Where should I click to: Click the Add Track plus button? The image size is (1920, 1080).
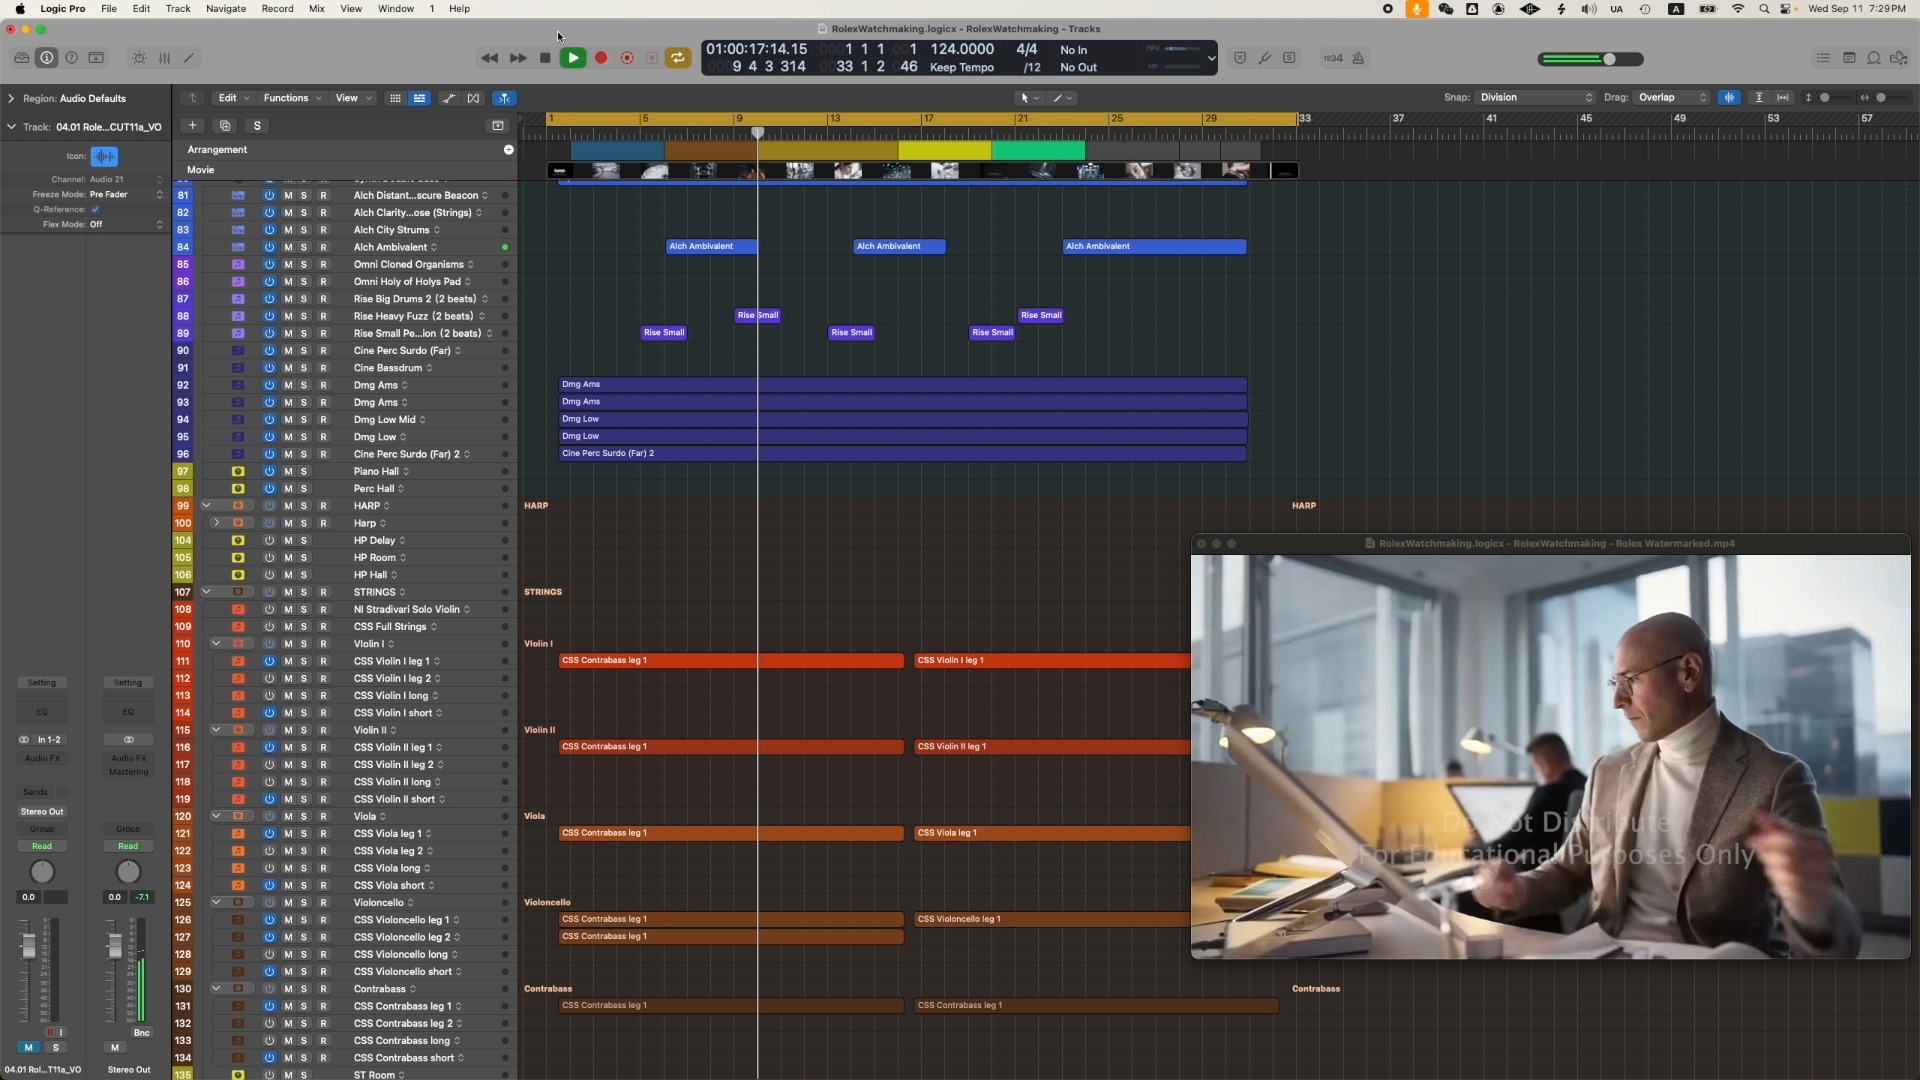tap(191, 124)
